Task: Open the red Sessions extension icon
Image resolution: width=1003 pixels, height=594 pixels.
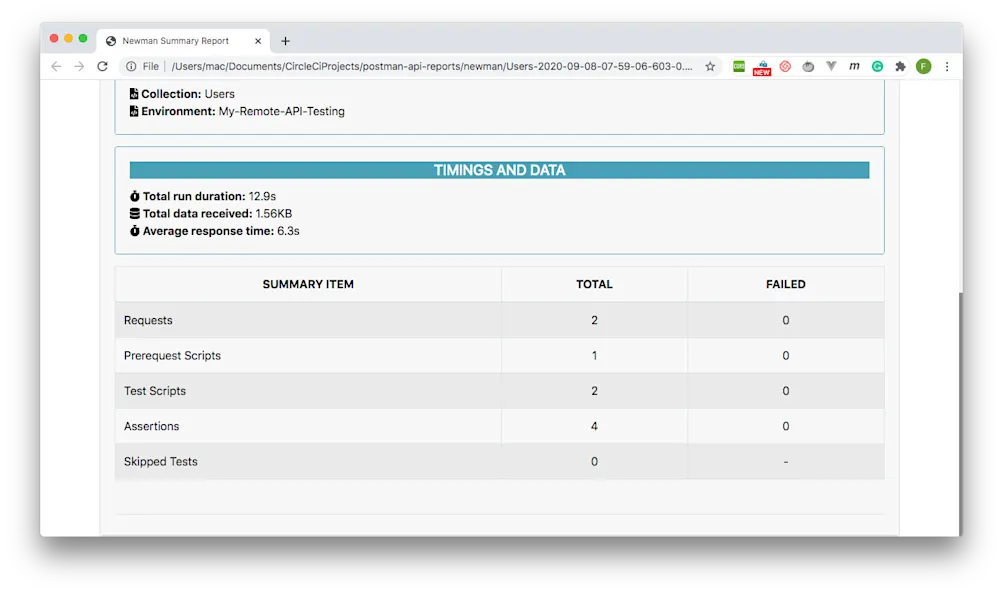Action: coord(785,66)
